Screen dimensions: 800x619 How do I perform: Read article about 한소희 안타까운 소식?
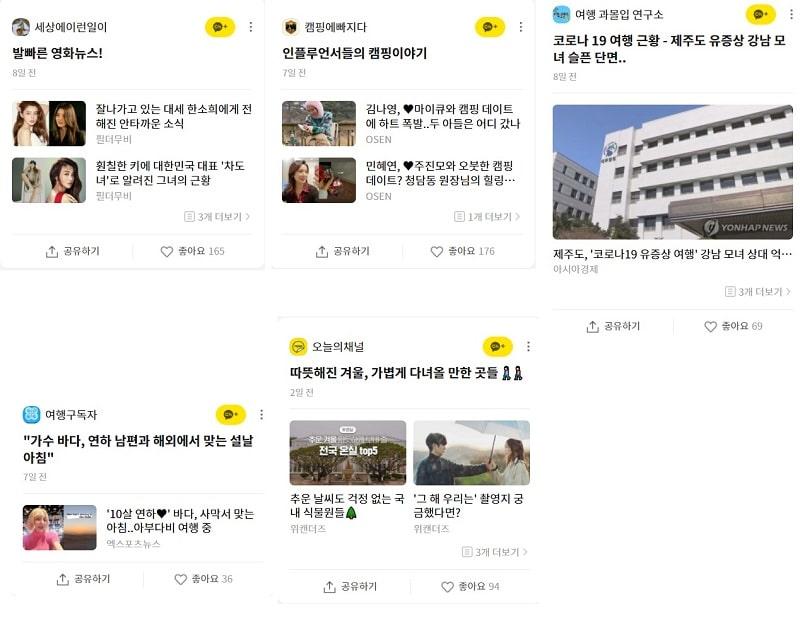tap(173, 116)
